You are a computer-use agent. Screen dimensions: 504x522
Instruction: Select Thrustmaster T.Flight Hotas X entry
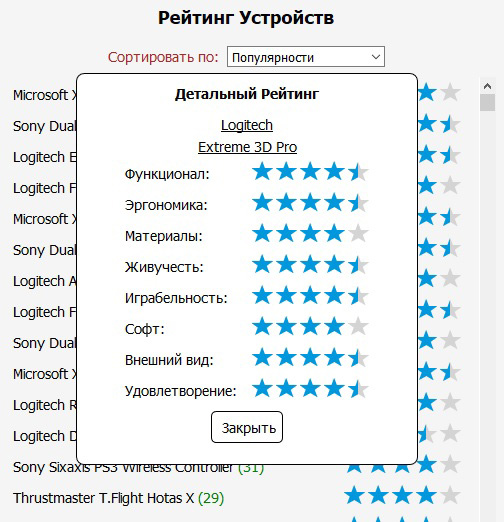coord(103,498)
